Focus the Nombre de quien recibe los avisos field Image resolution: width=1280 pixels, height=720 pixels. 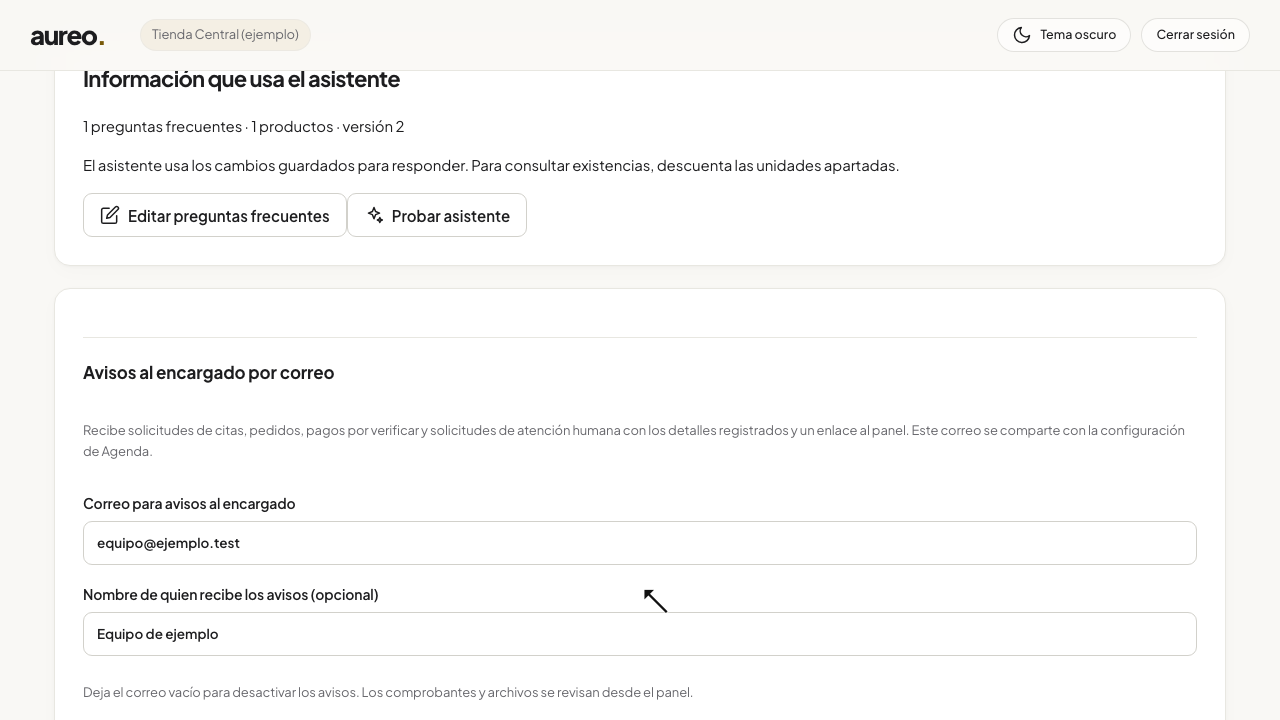pyautogui.click(x=640, y=634)
